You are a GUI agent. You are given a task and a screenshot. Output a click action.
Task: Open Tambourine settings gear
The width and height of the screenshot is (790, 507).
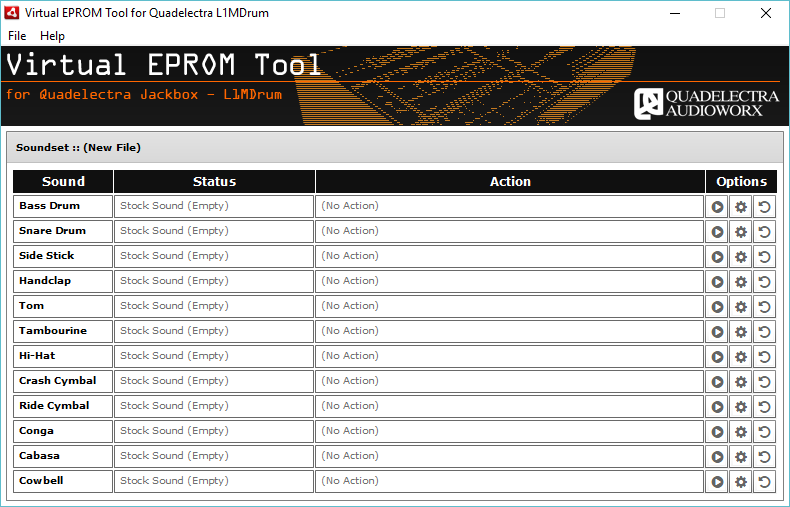741,332
